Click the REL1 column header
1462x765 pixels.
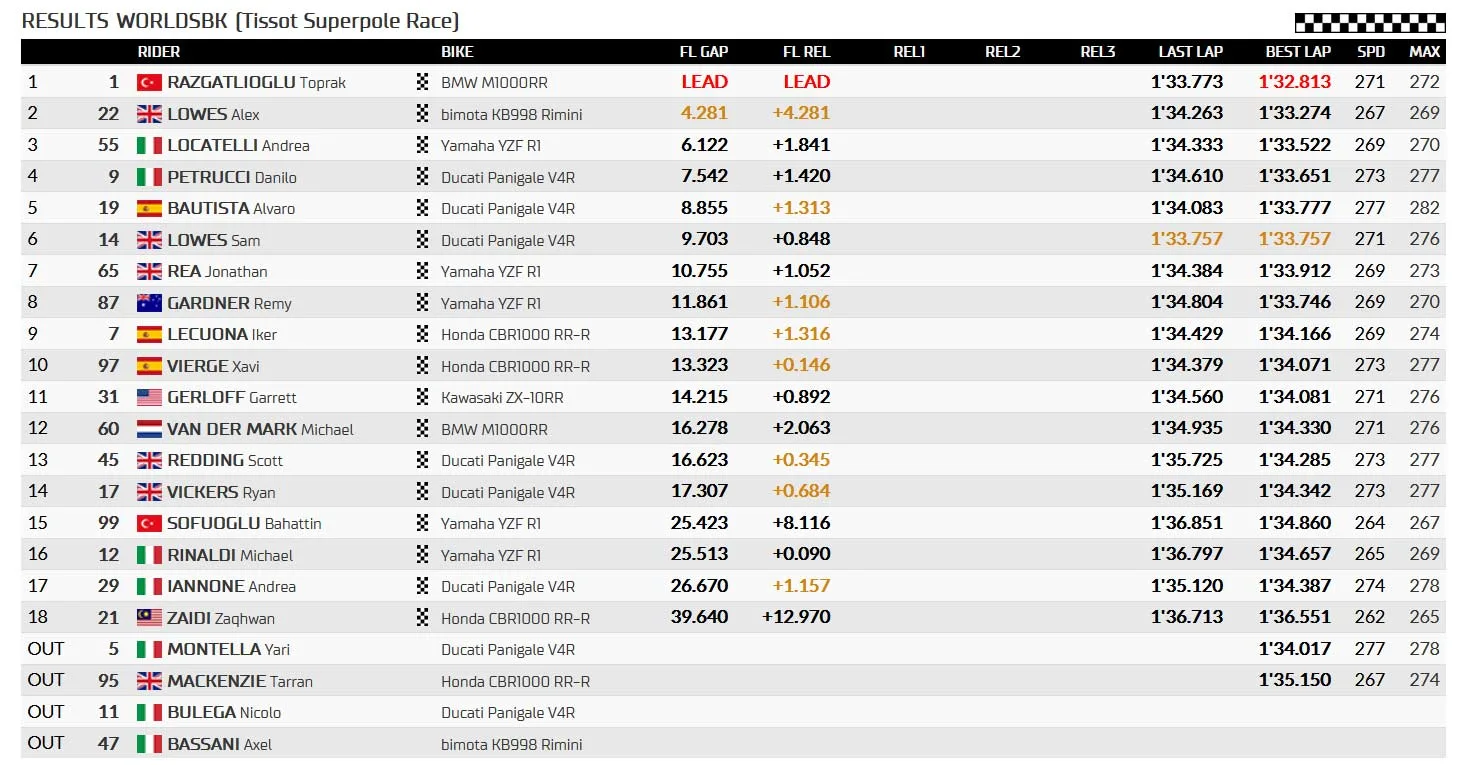pos(909,52)
